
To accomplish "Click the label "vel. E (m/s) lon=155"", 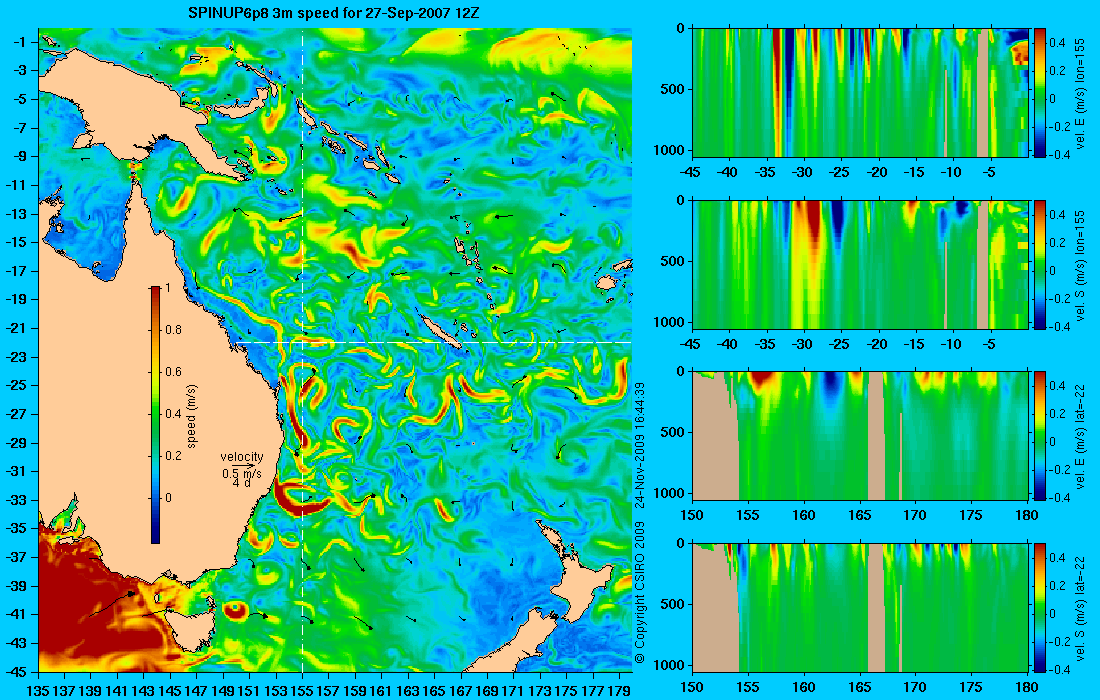I will [x=1081, y=93].
